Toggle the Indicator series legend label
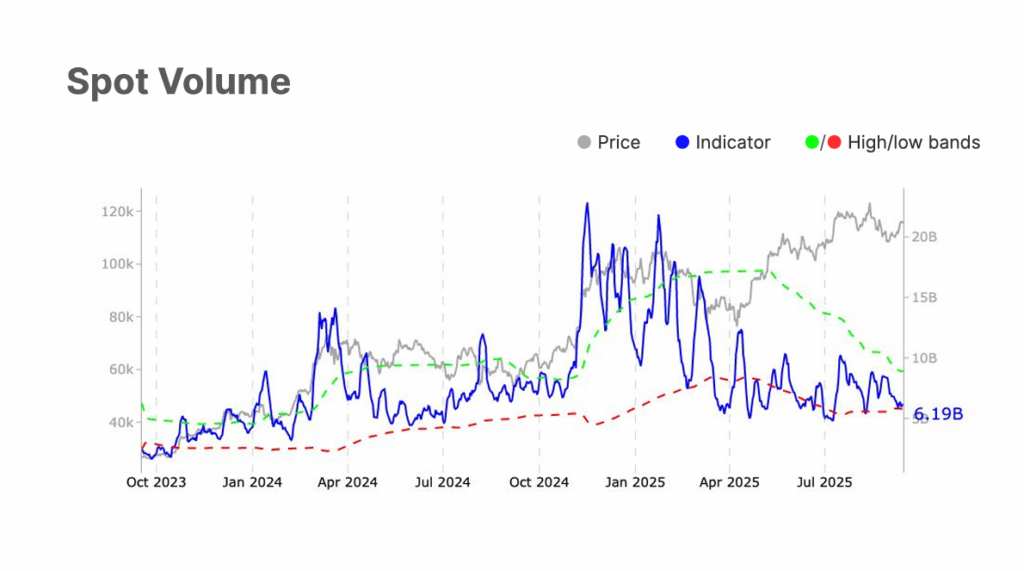Screen dimensions: 1024x571 732,143
